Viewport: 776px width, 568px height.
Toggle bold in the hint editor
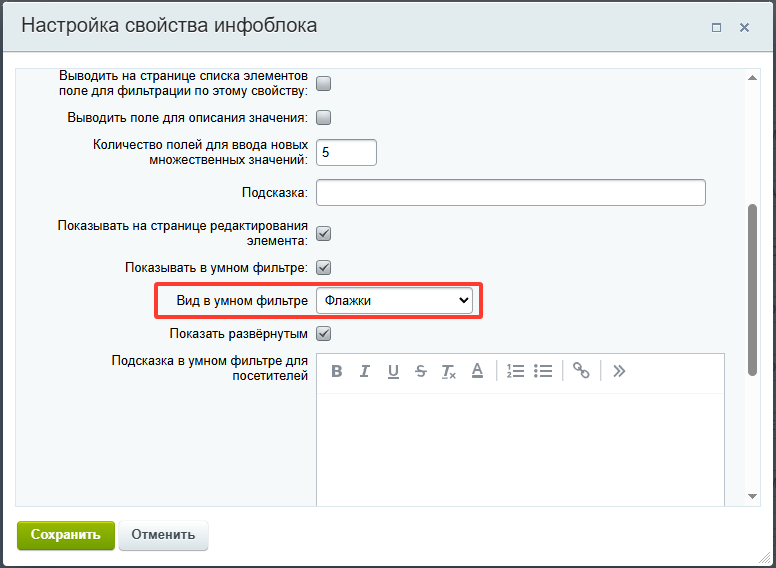337,371
